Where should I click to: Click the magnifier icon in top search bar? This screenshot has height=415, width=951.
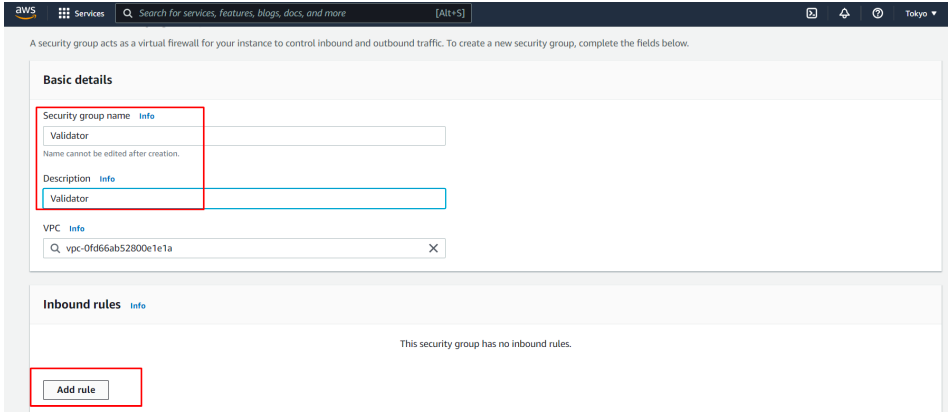[x=127, y=14]
